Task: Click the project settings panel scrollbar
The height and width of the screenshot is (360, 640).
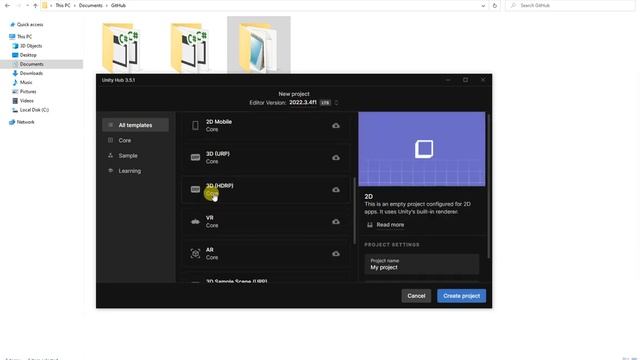Action: point(489,186)
